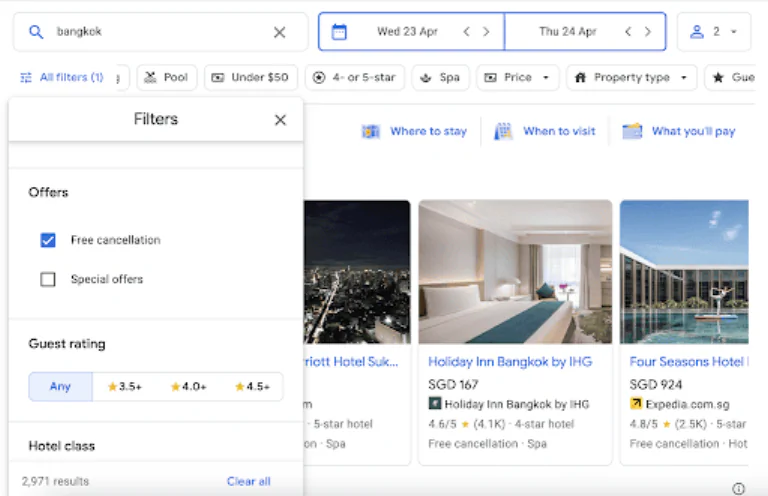Open the check-in calendar icon

click(339, 32)
